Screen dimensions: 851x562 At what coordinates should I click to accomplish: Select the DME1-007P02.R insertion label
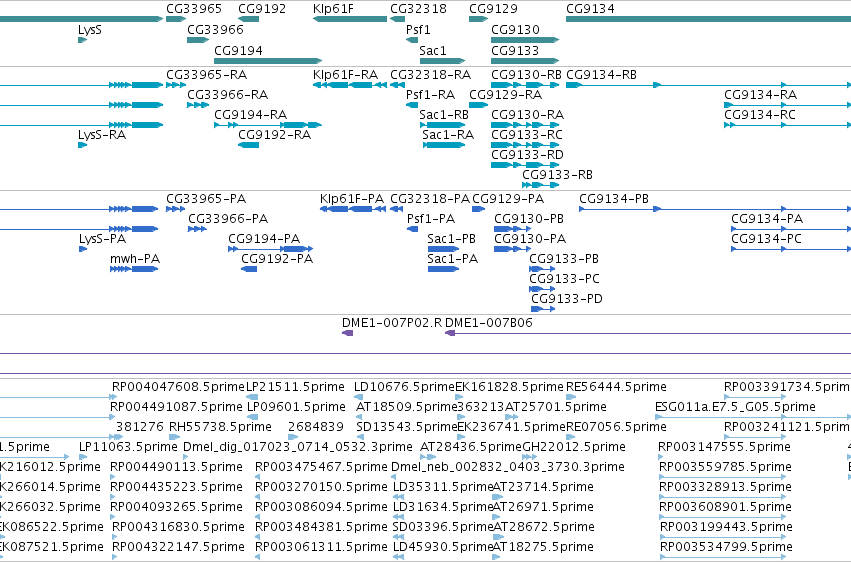pyautogui.click(x=392, y=323)
